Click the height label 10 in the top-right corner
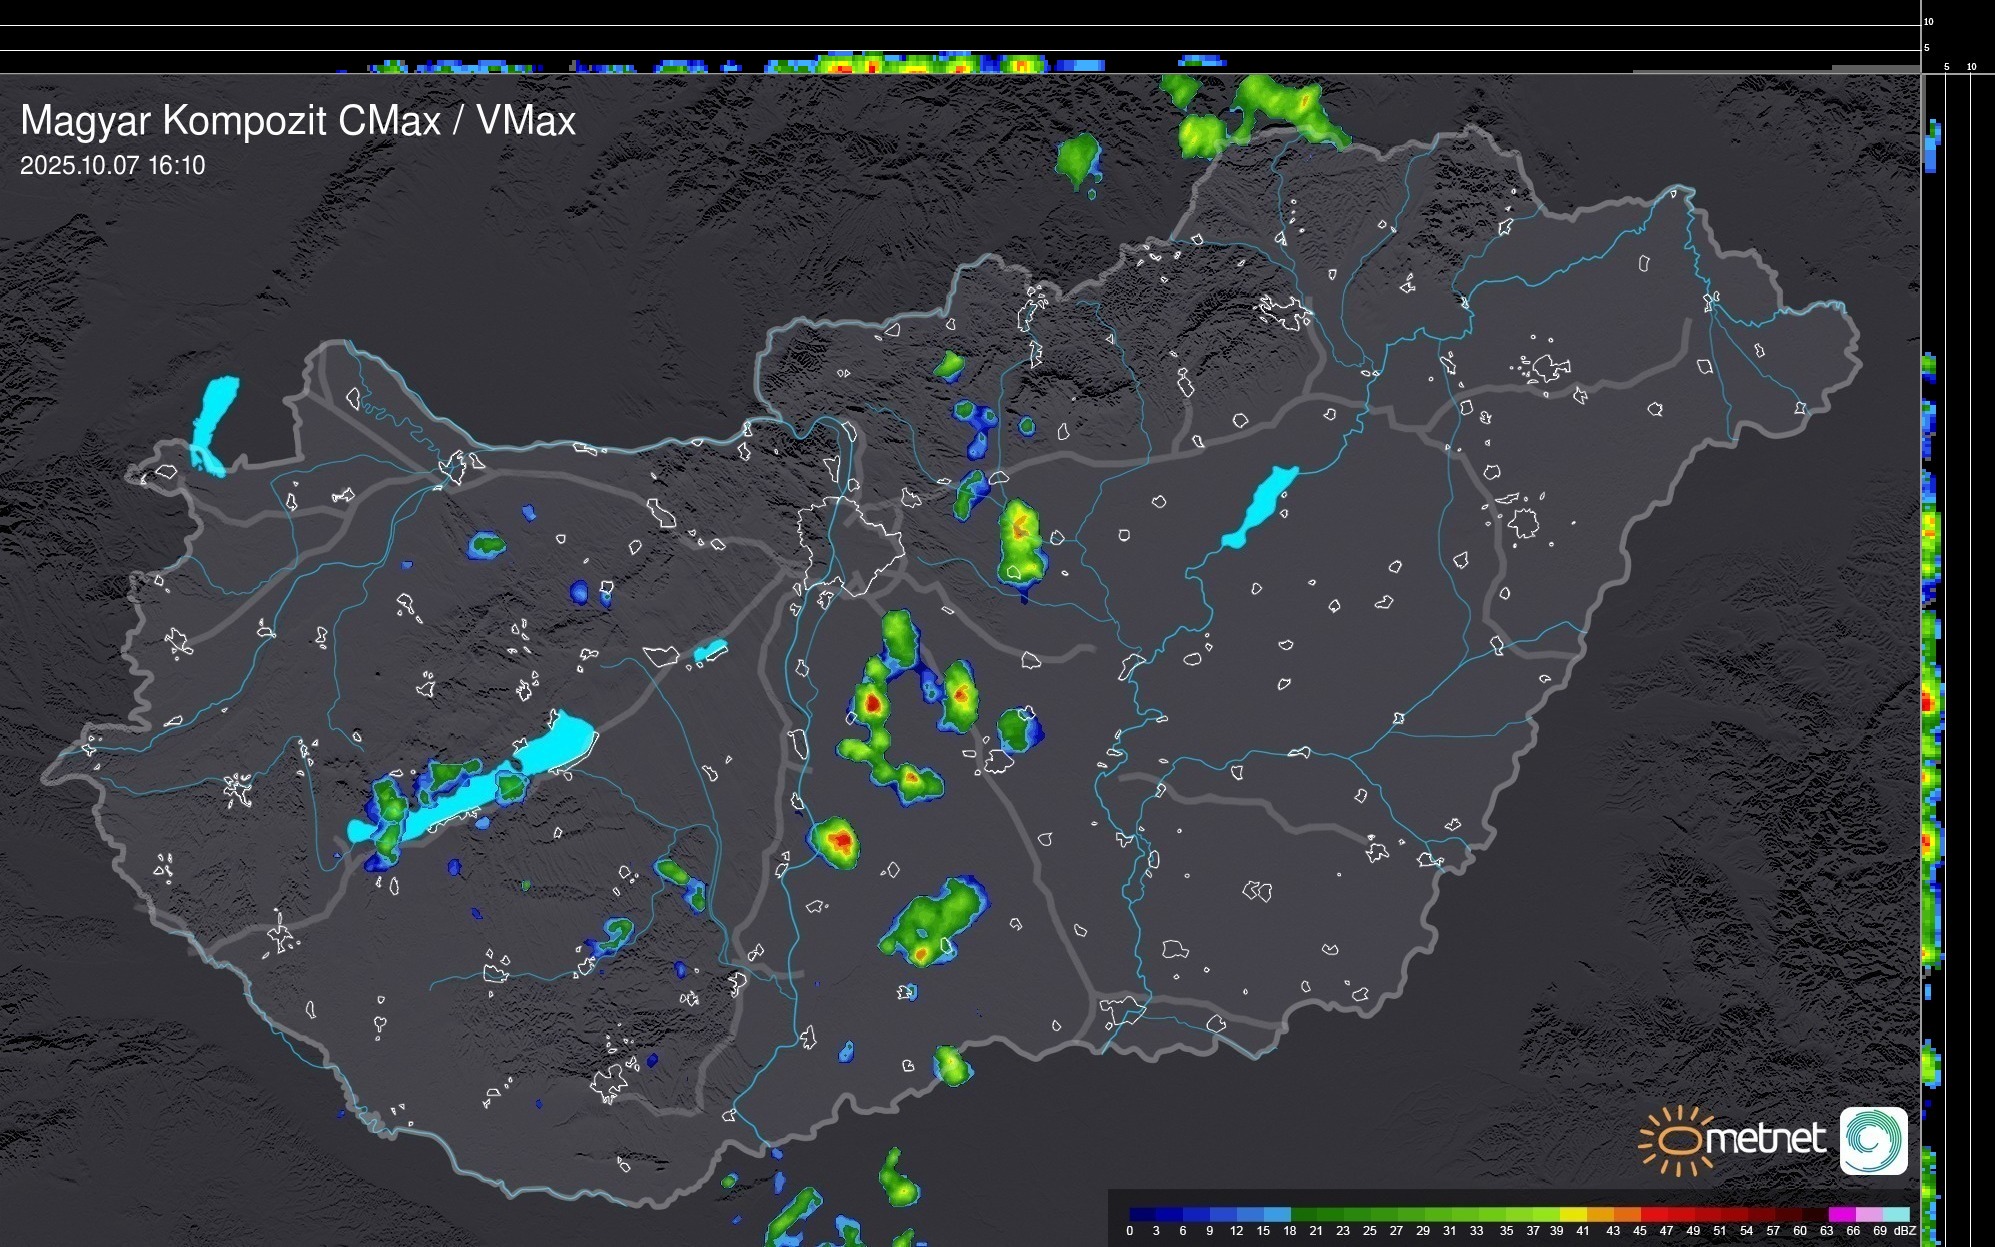Image resolution: width=1995 pixels, height=1247 pixels. (x=1928, y=21)
